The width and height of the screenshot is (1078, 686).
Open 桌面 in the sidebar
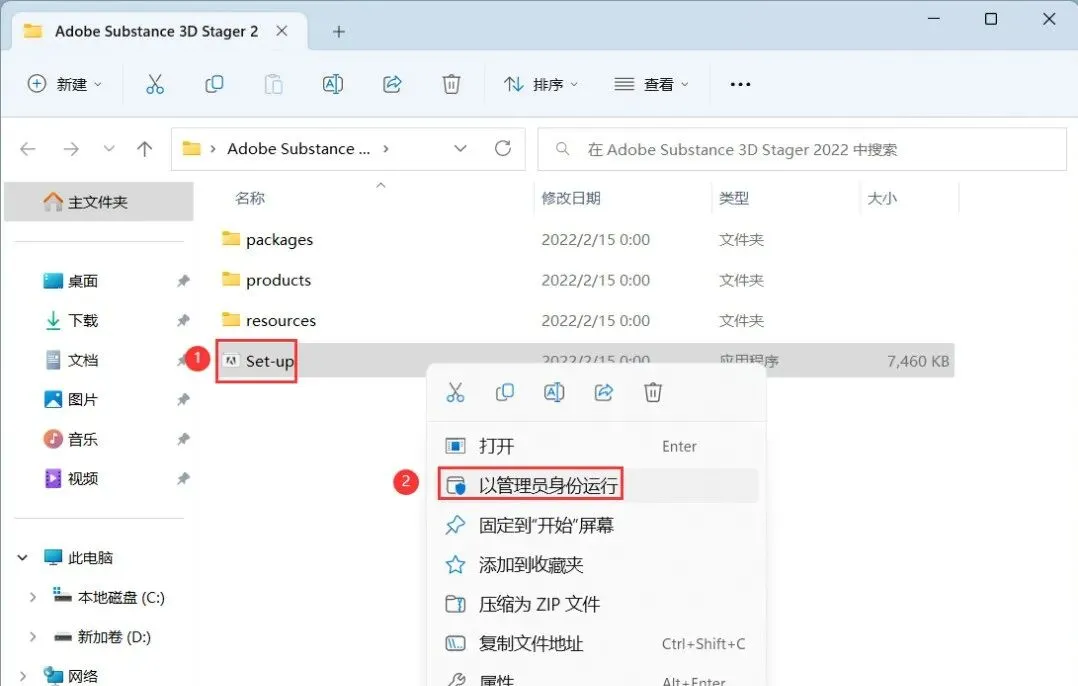coord(82,281)
